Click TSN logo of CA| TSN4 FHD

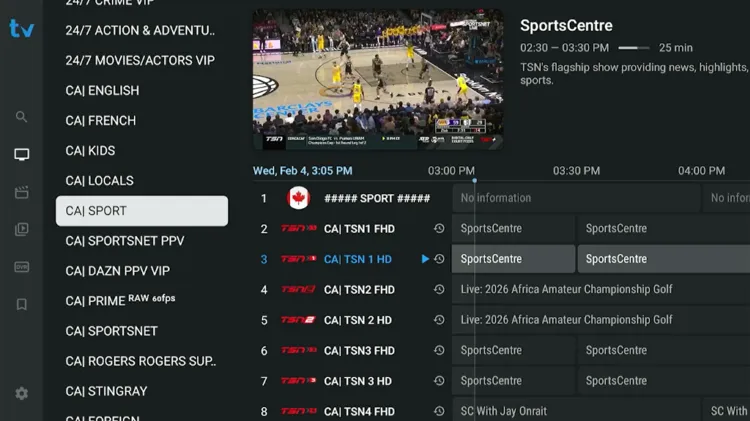[298, 411]
